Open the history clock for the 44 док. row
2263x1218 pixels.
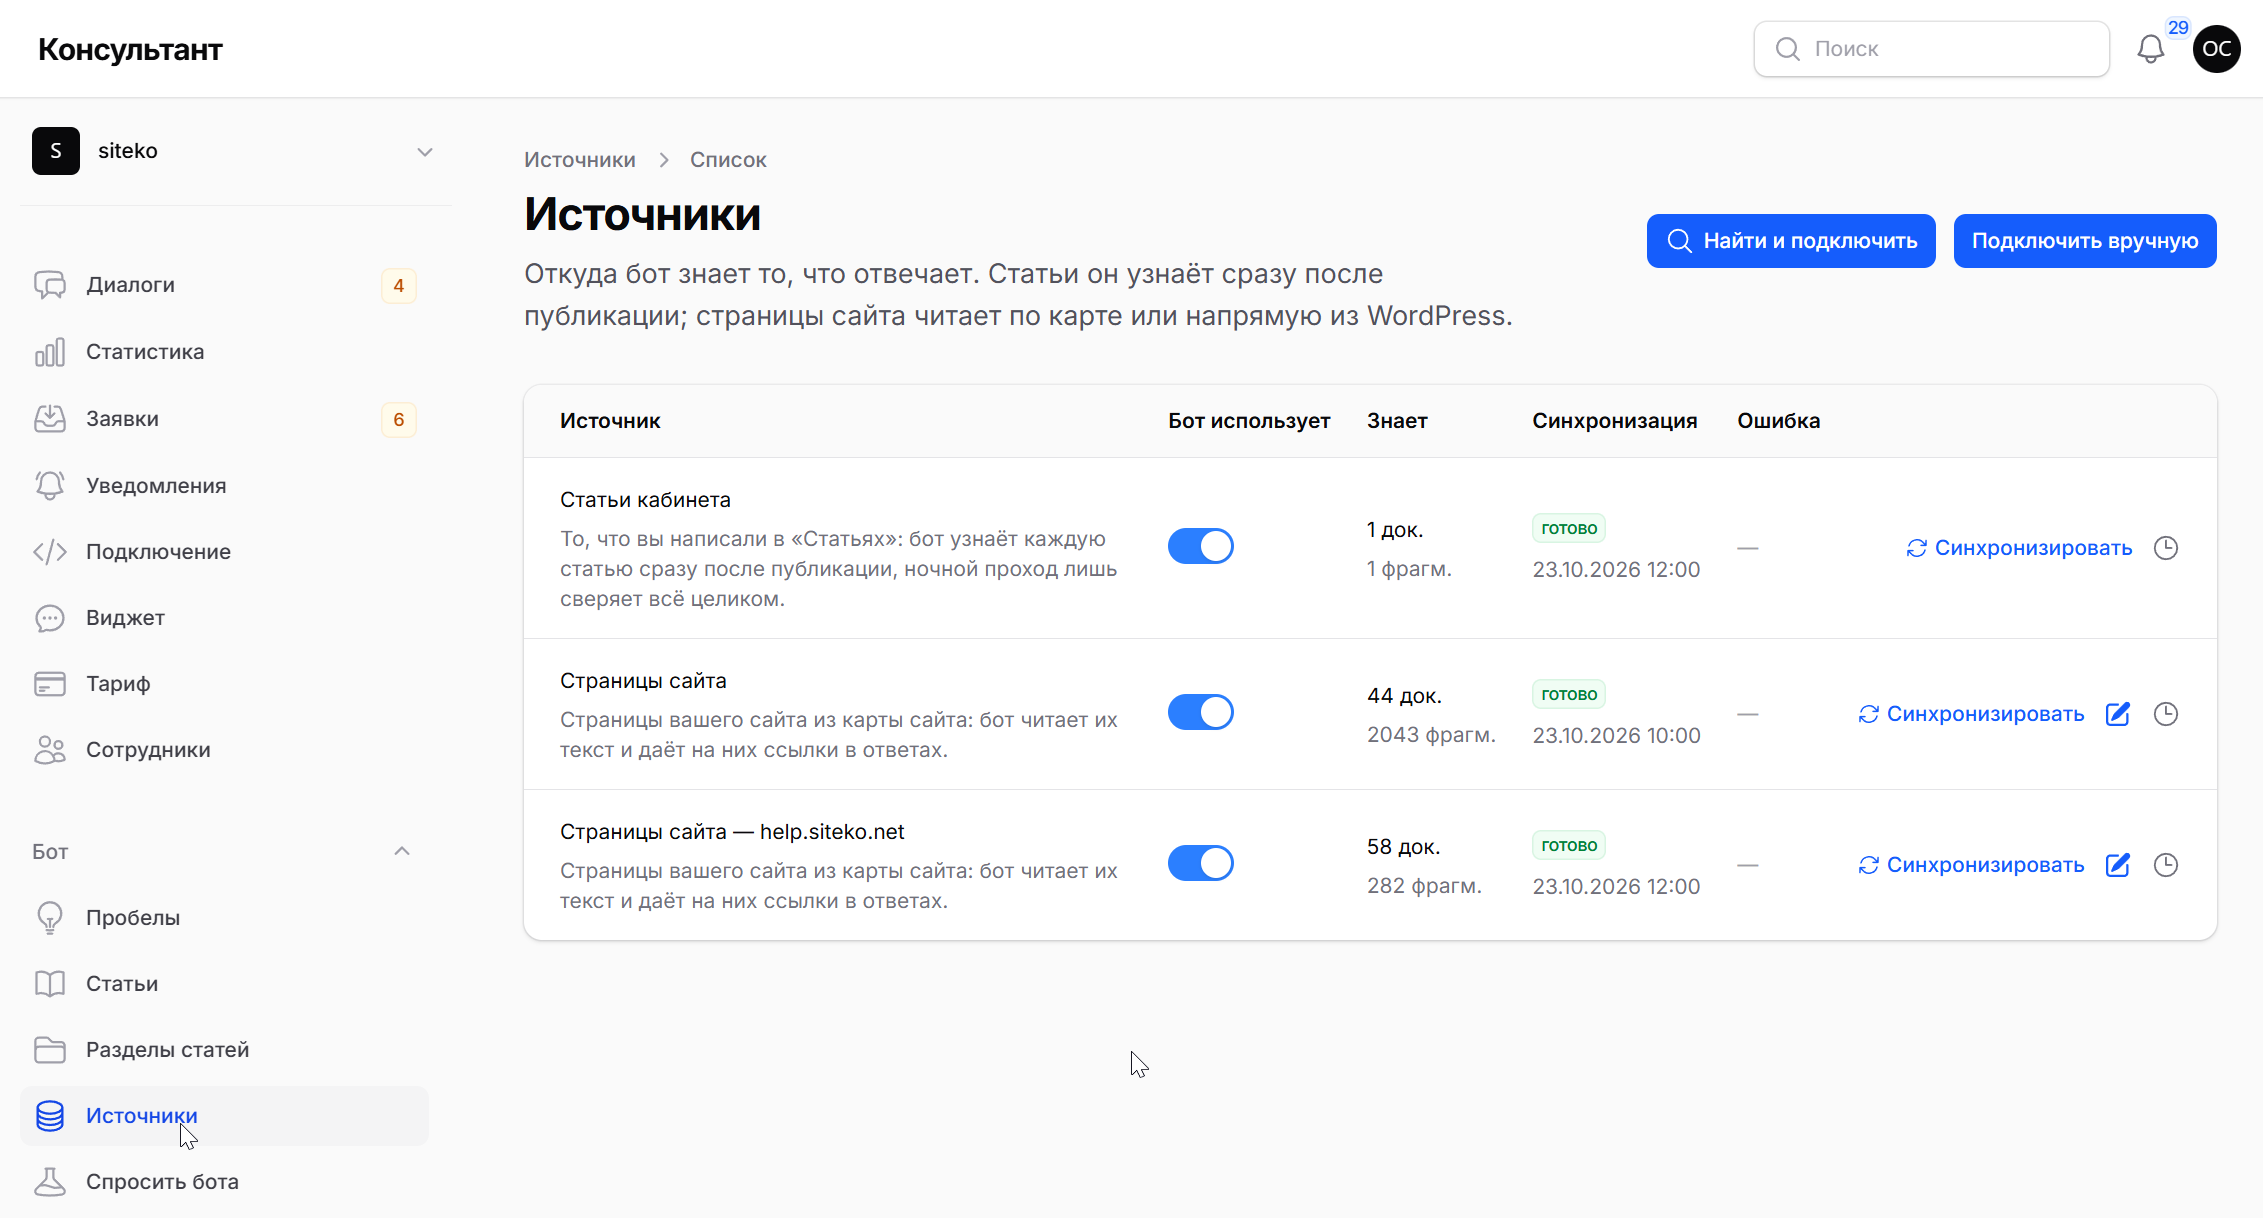coord(2165,714)
